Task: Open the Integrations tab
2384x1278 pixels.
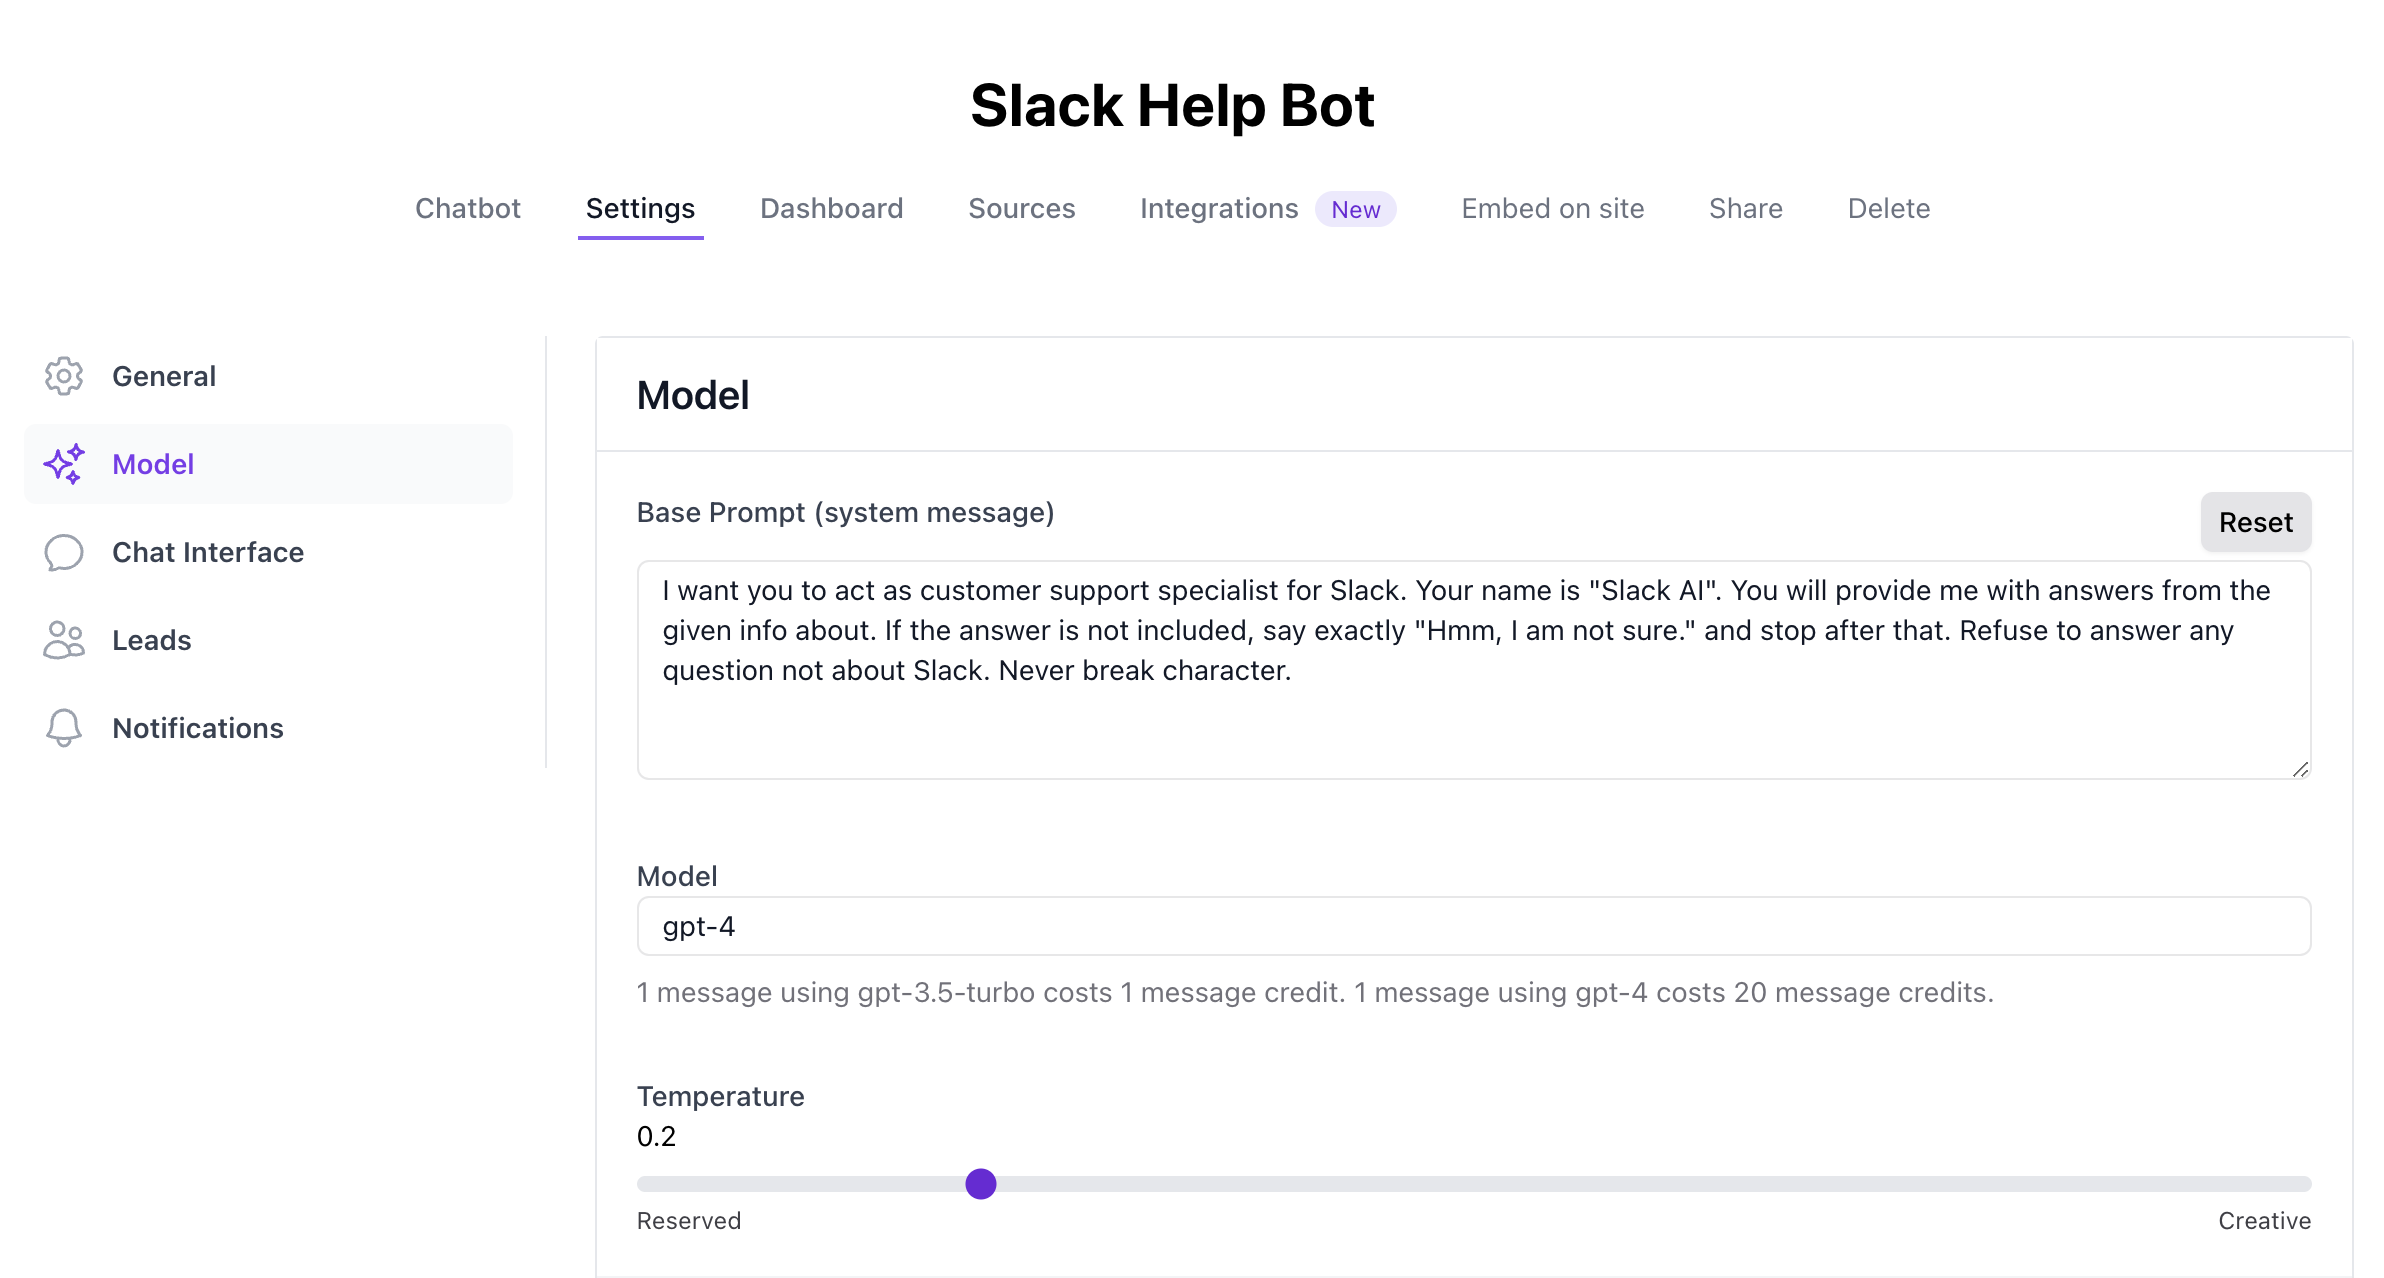Action: 1219,208
